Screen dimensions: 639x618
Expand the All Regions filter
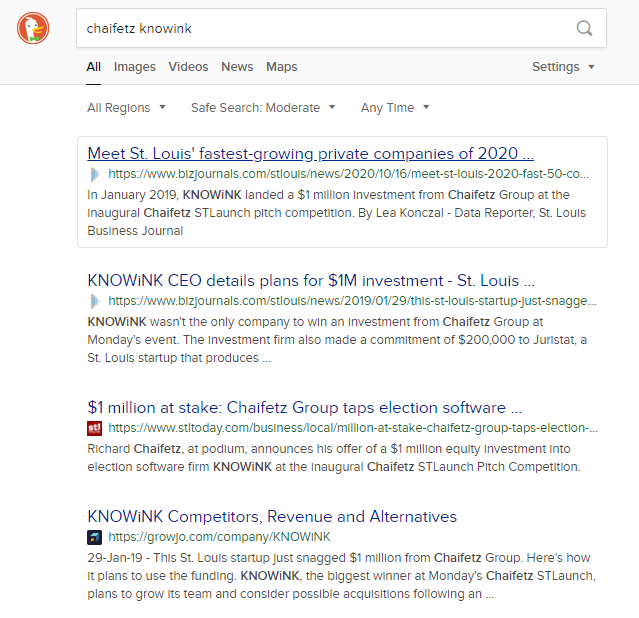point(126,108)
